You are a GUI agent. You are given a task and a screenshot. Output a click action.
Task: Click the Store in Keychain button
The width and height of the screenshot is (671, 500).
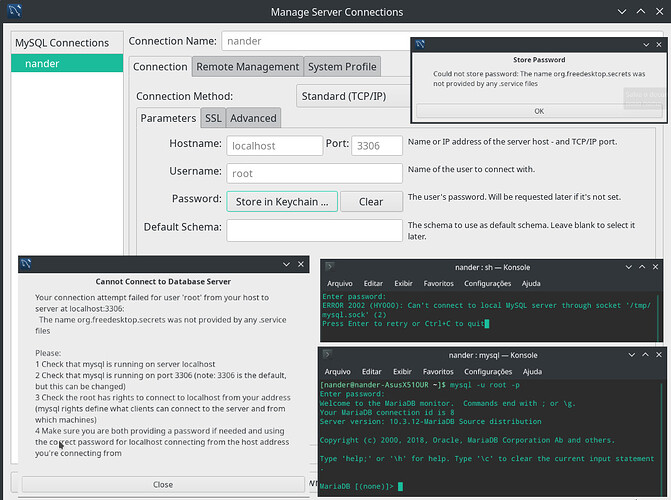[x=281, y=201]
